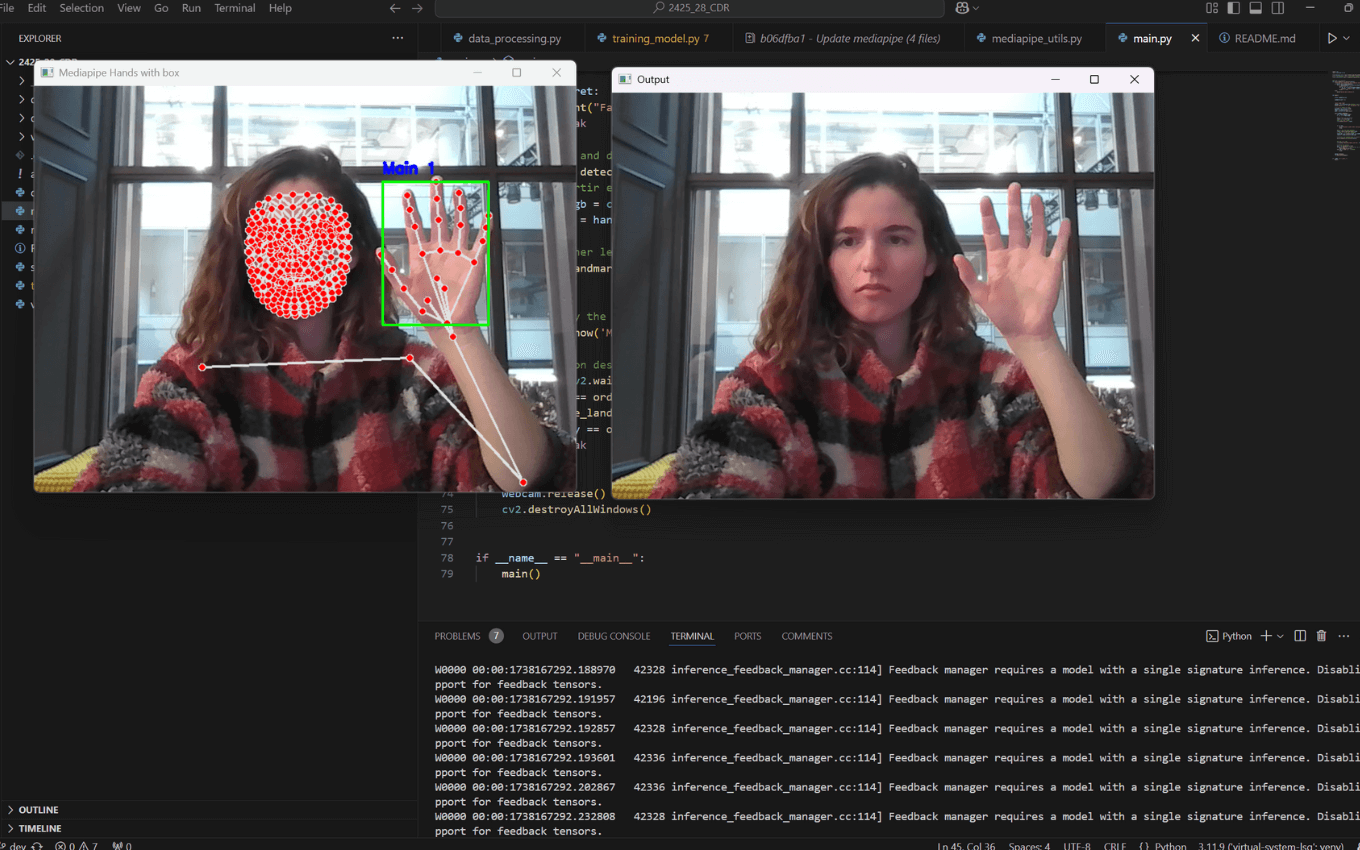Open the COMMENTS panel tab
Image resolution: width=1360 pixels, height=850 pixels.
point(807,636)
